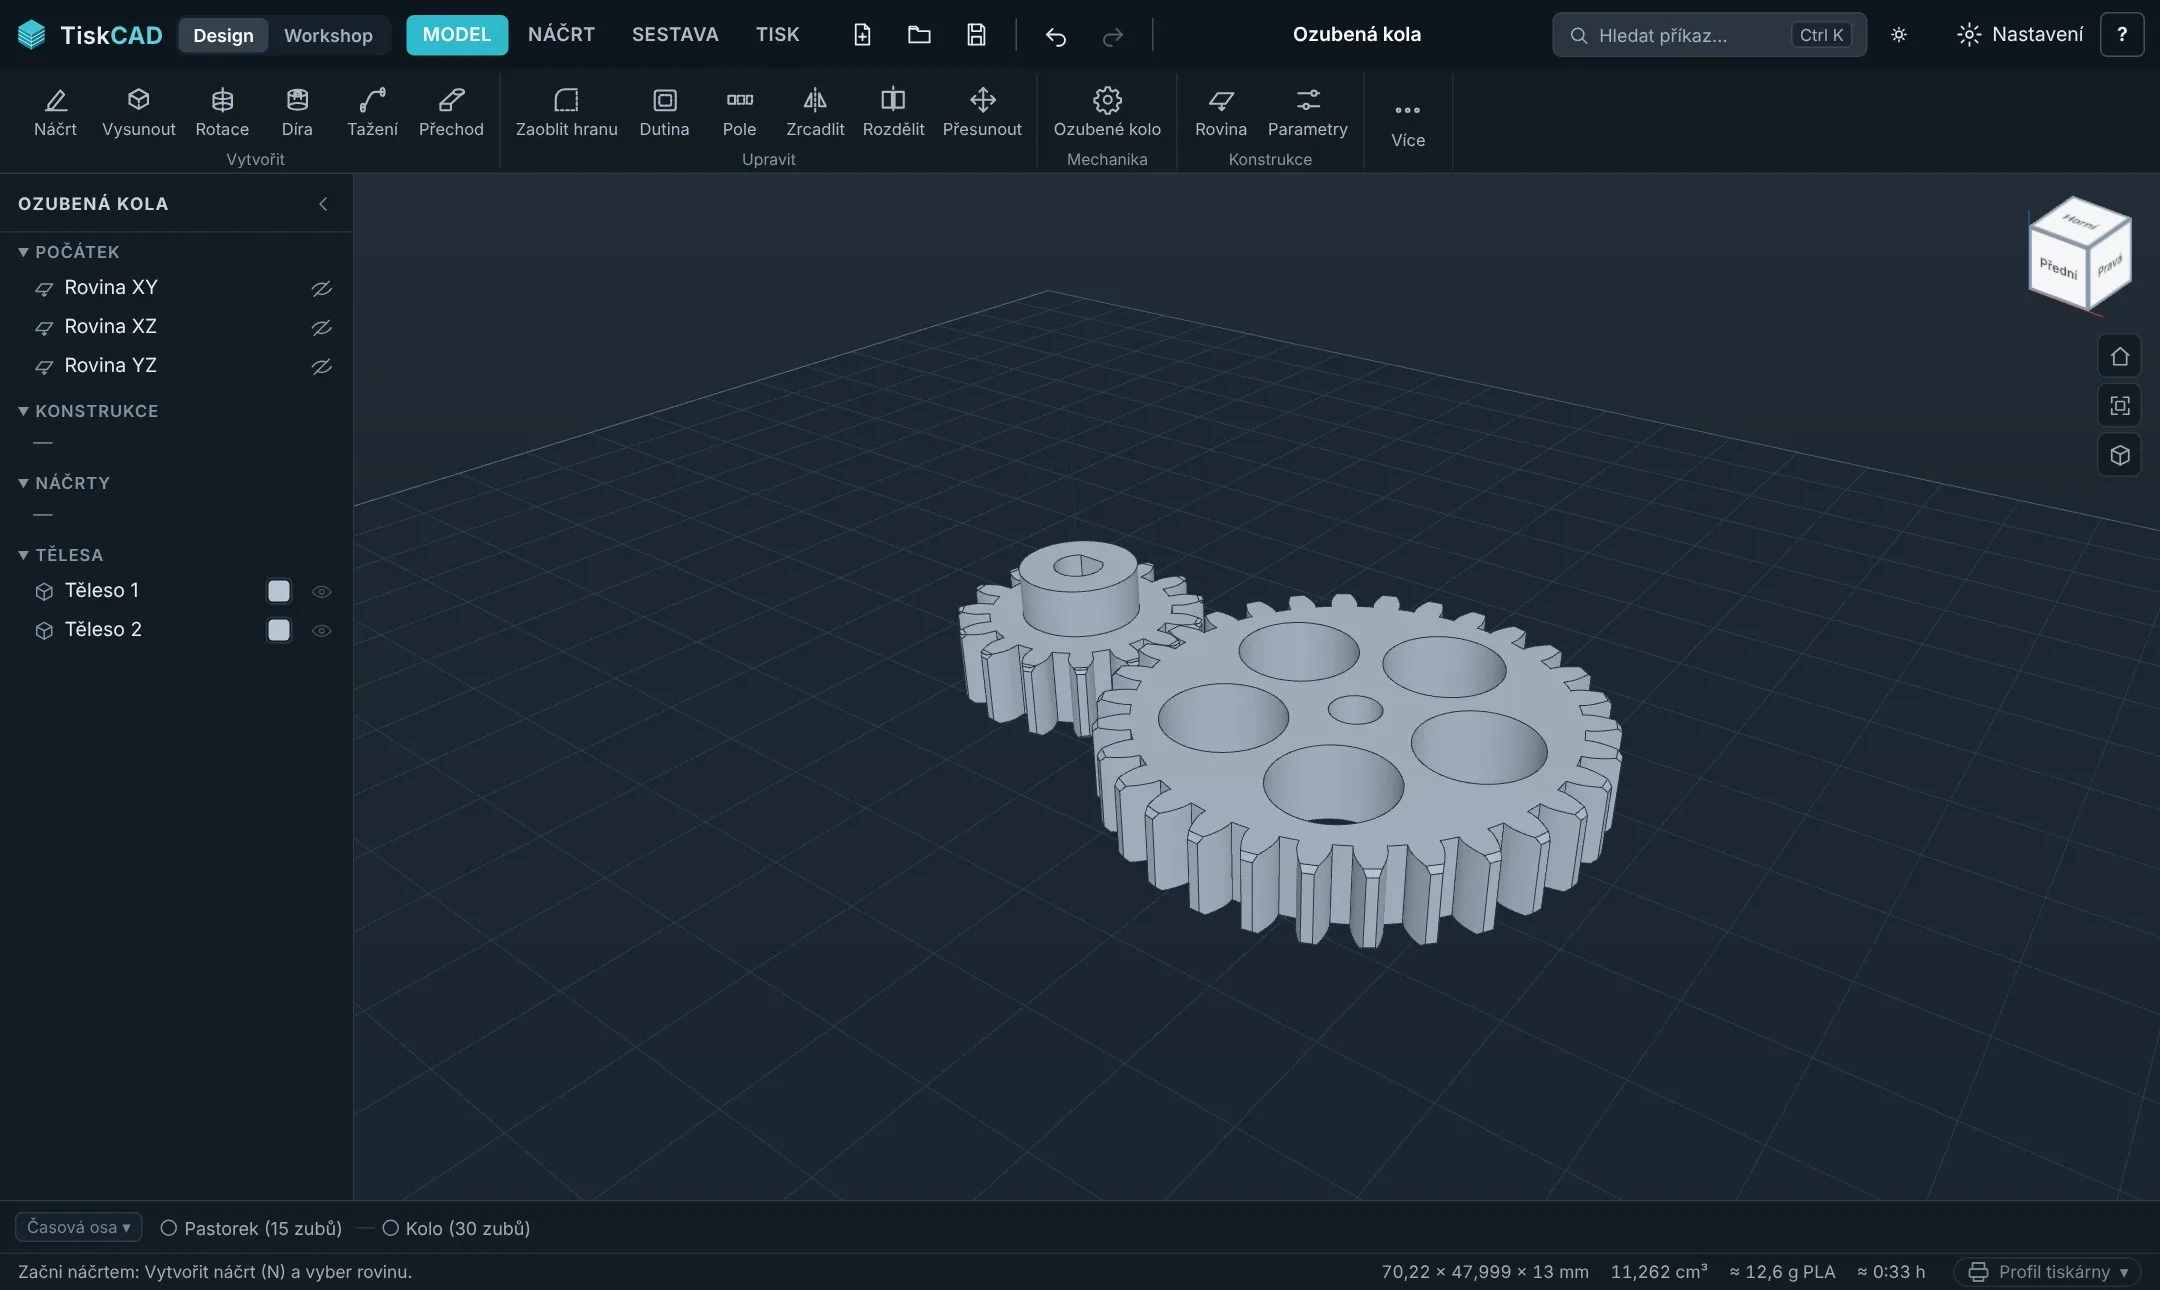Undo the last action
The width and height of the screenshot is (2160, 1290).
tap(1055, 36)
